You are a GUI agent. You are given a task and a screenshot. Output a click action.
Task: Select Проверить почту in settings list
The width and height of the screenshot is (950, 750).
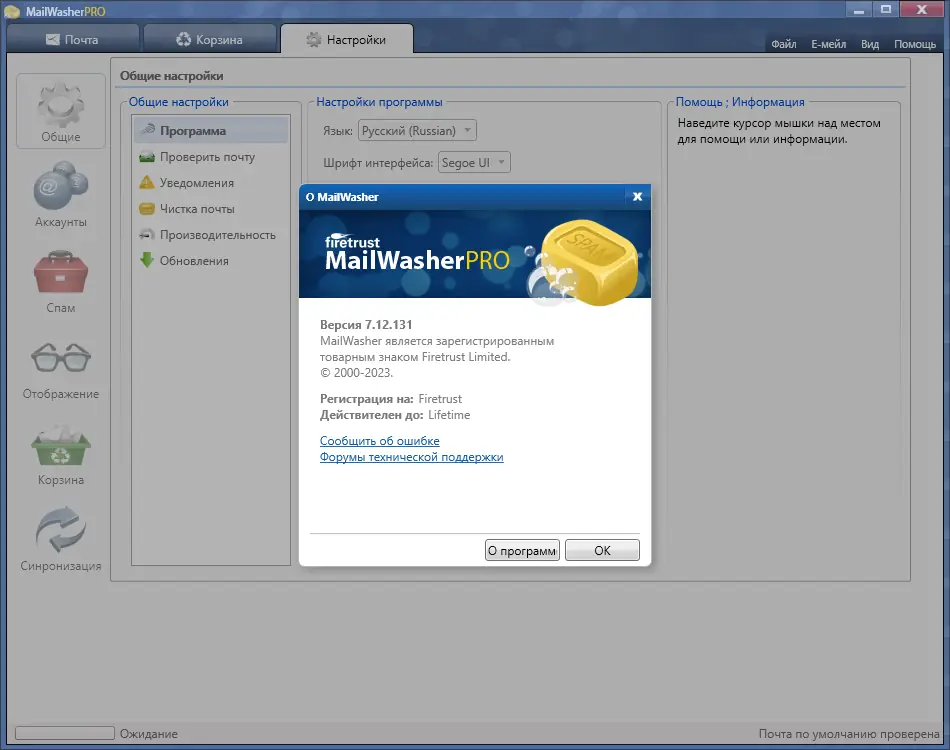[x=211, y=157]
